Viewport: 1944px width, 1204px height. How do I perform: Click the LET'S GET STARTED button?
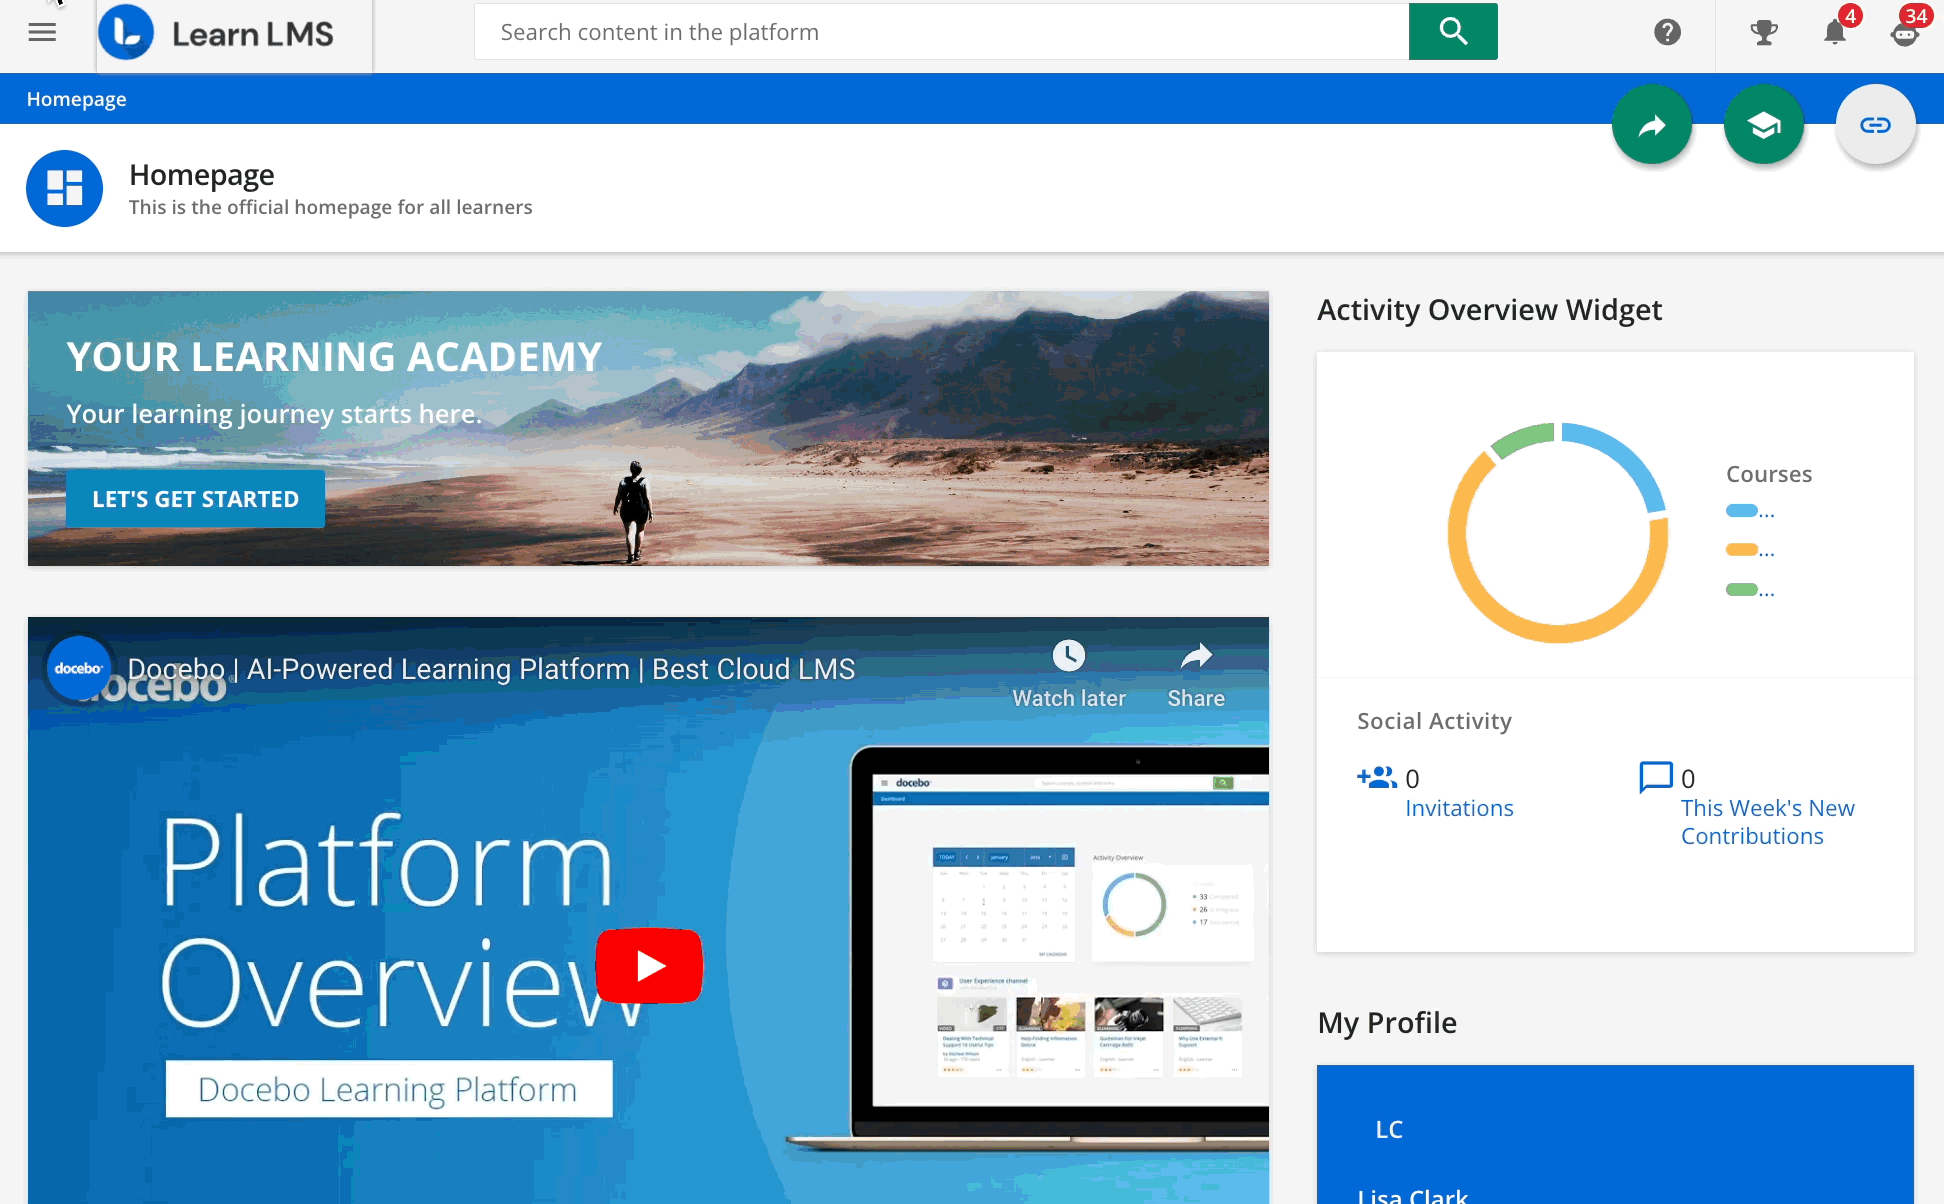[194, 499]
